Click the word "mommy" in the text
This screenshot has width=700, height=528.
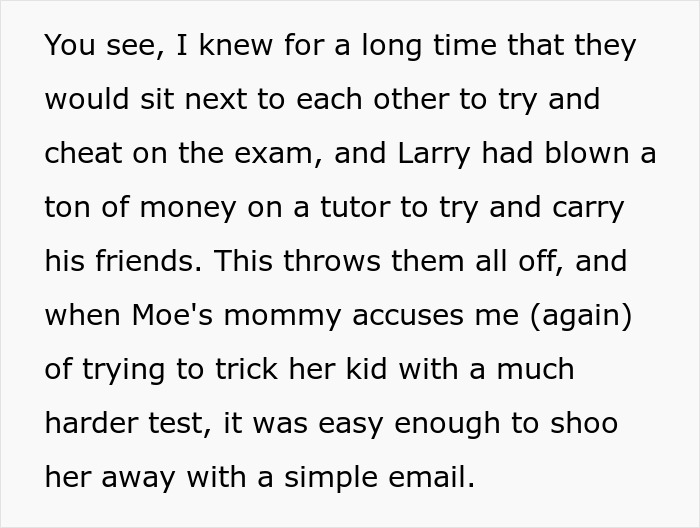click(x=282, y=317)
